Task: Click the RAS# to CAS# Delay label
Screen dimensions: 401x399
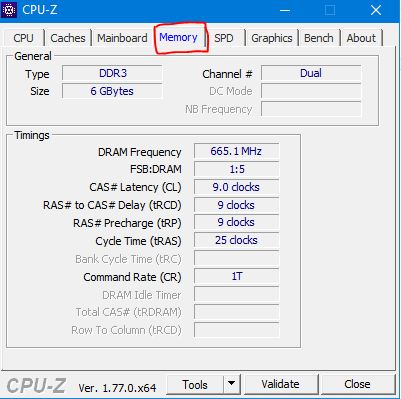Action: [112, 205]
